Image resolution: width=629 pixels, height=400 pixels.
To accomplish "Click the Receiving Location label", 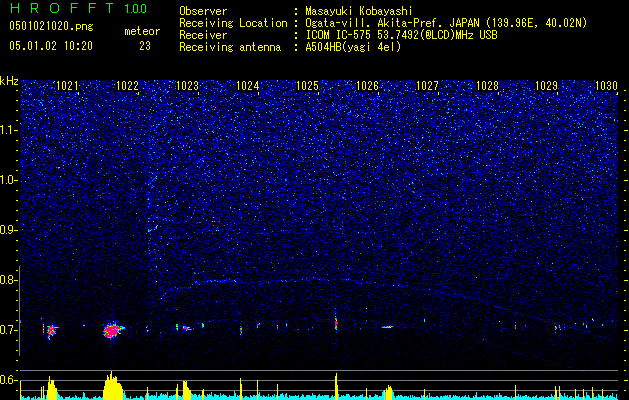I will click(233, 23).
